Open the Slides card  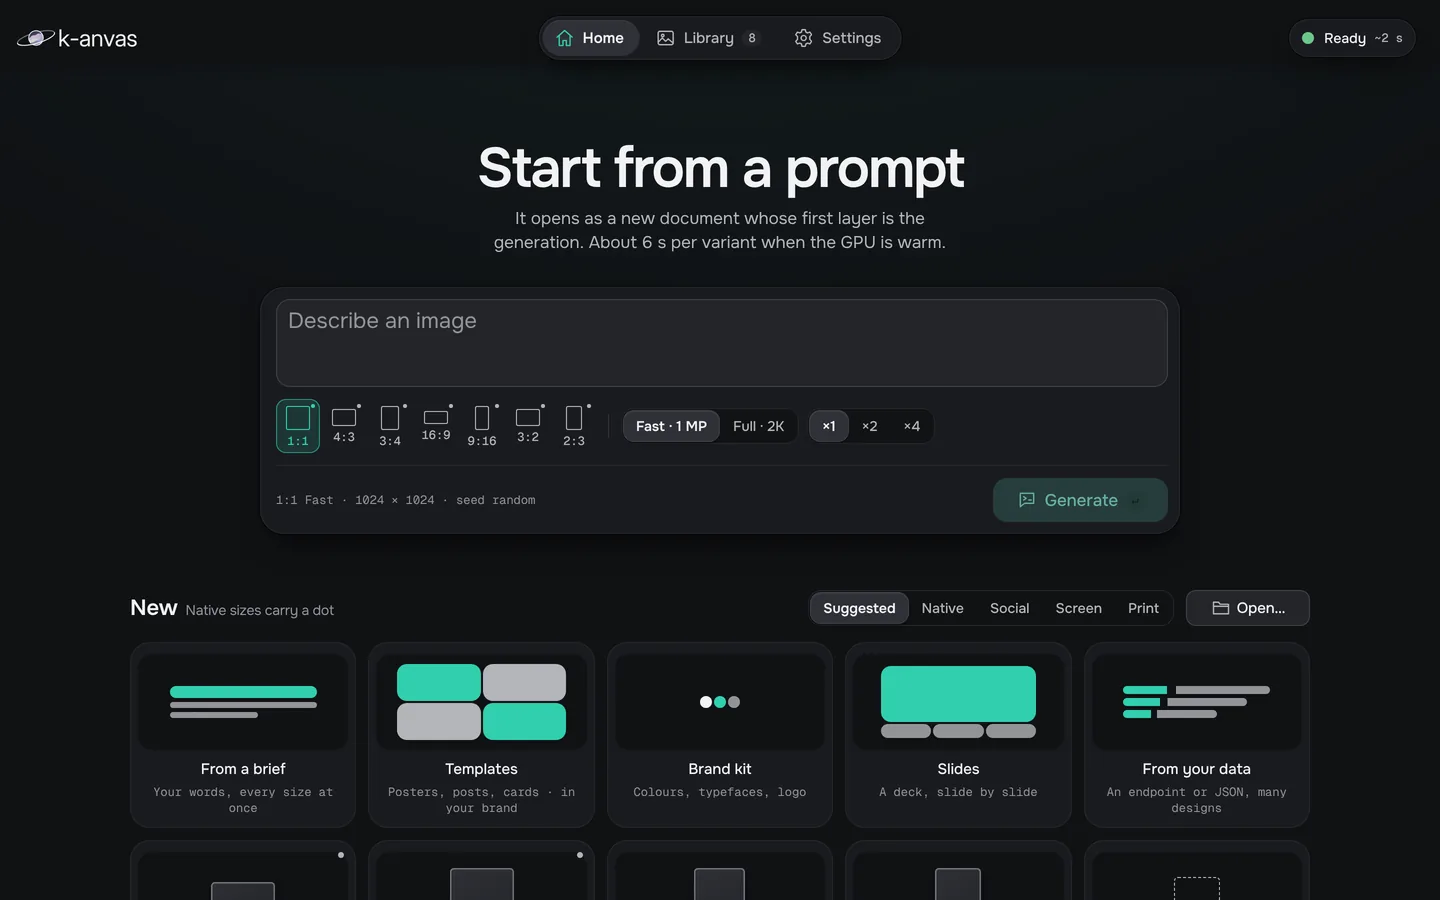pos(958,735)
